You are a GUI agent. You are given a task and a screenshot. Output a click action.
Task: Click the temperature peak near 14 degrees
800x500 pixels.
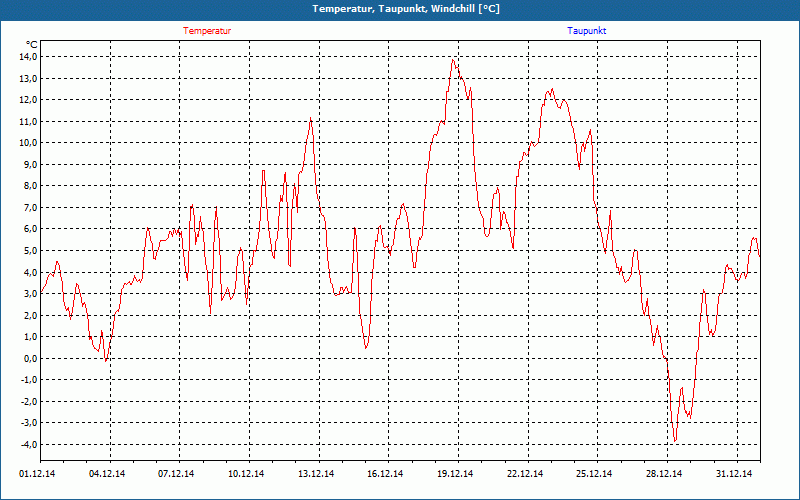tap(453, 60)
